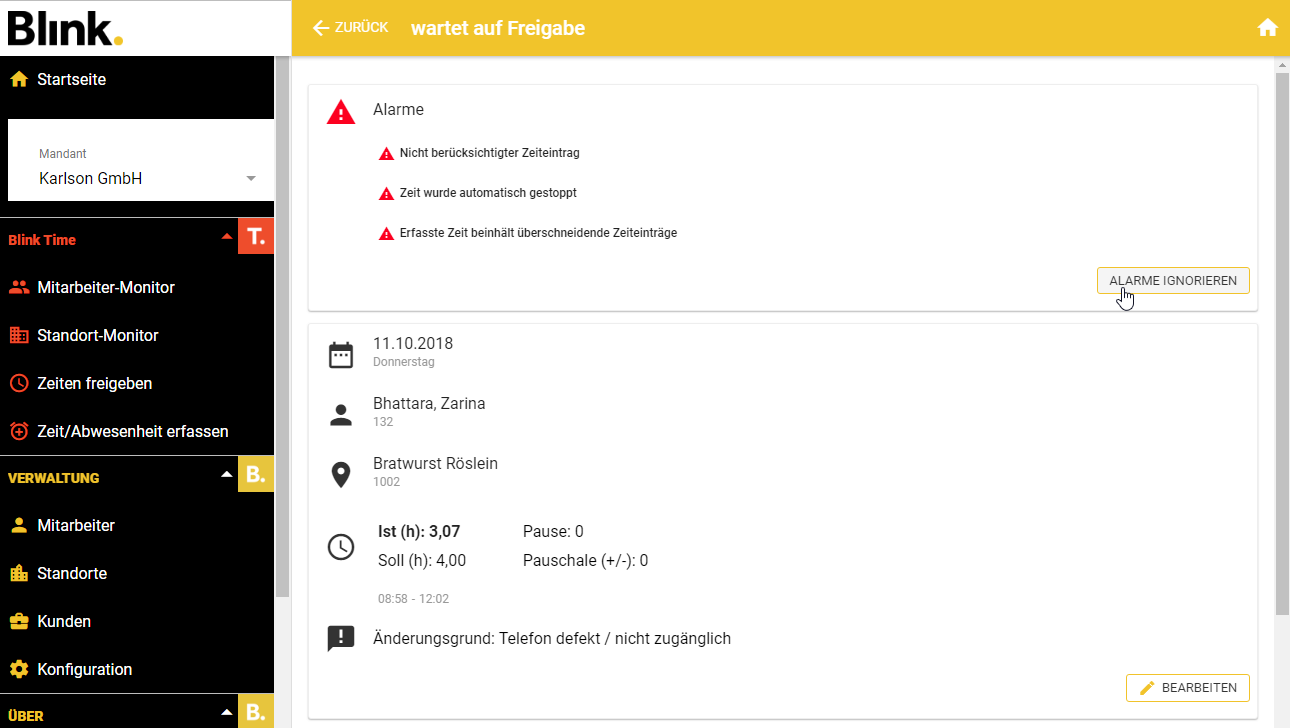Collapse the ÜBER section
The width and height of the screenshot is (1290, 728).
click(227, 712)
